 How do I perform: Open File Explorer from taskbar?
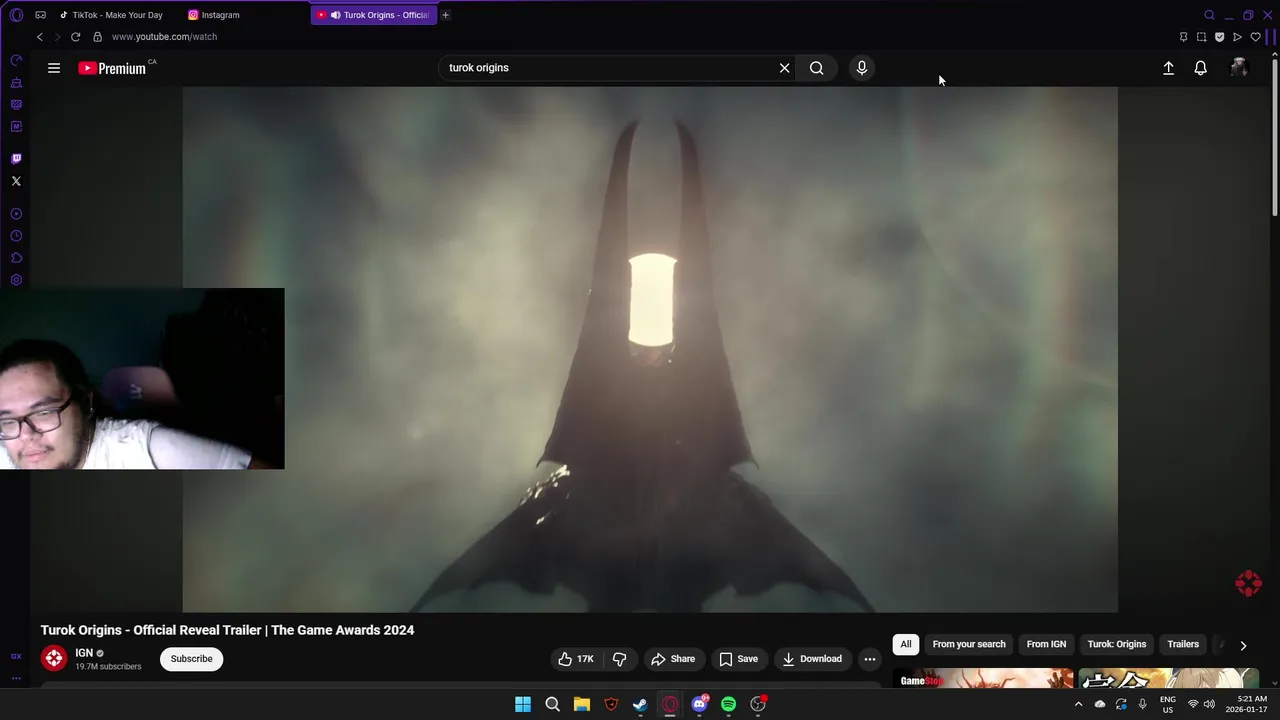(x=582, y=704)
